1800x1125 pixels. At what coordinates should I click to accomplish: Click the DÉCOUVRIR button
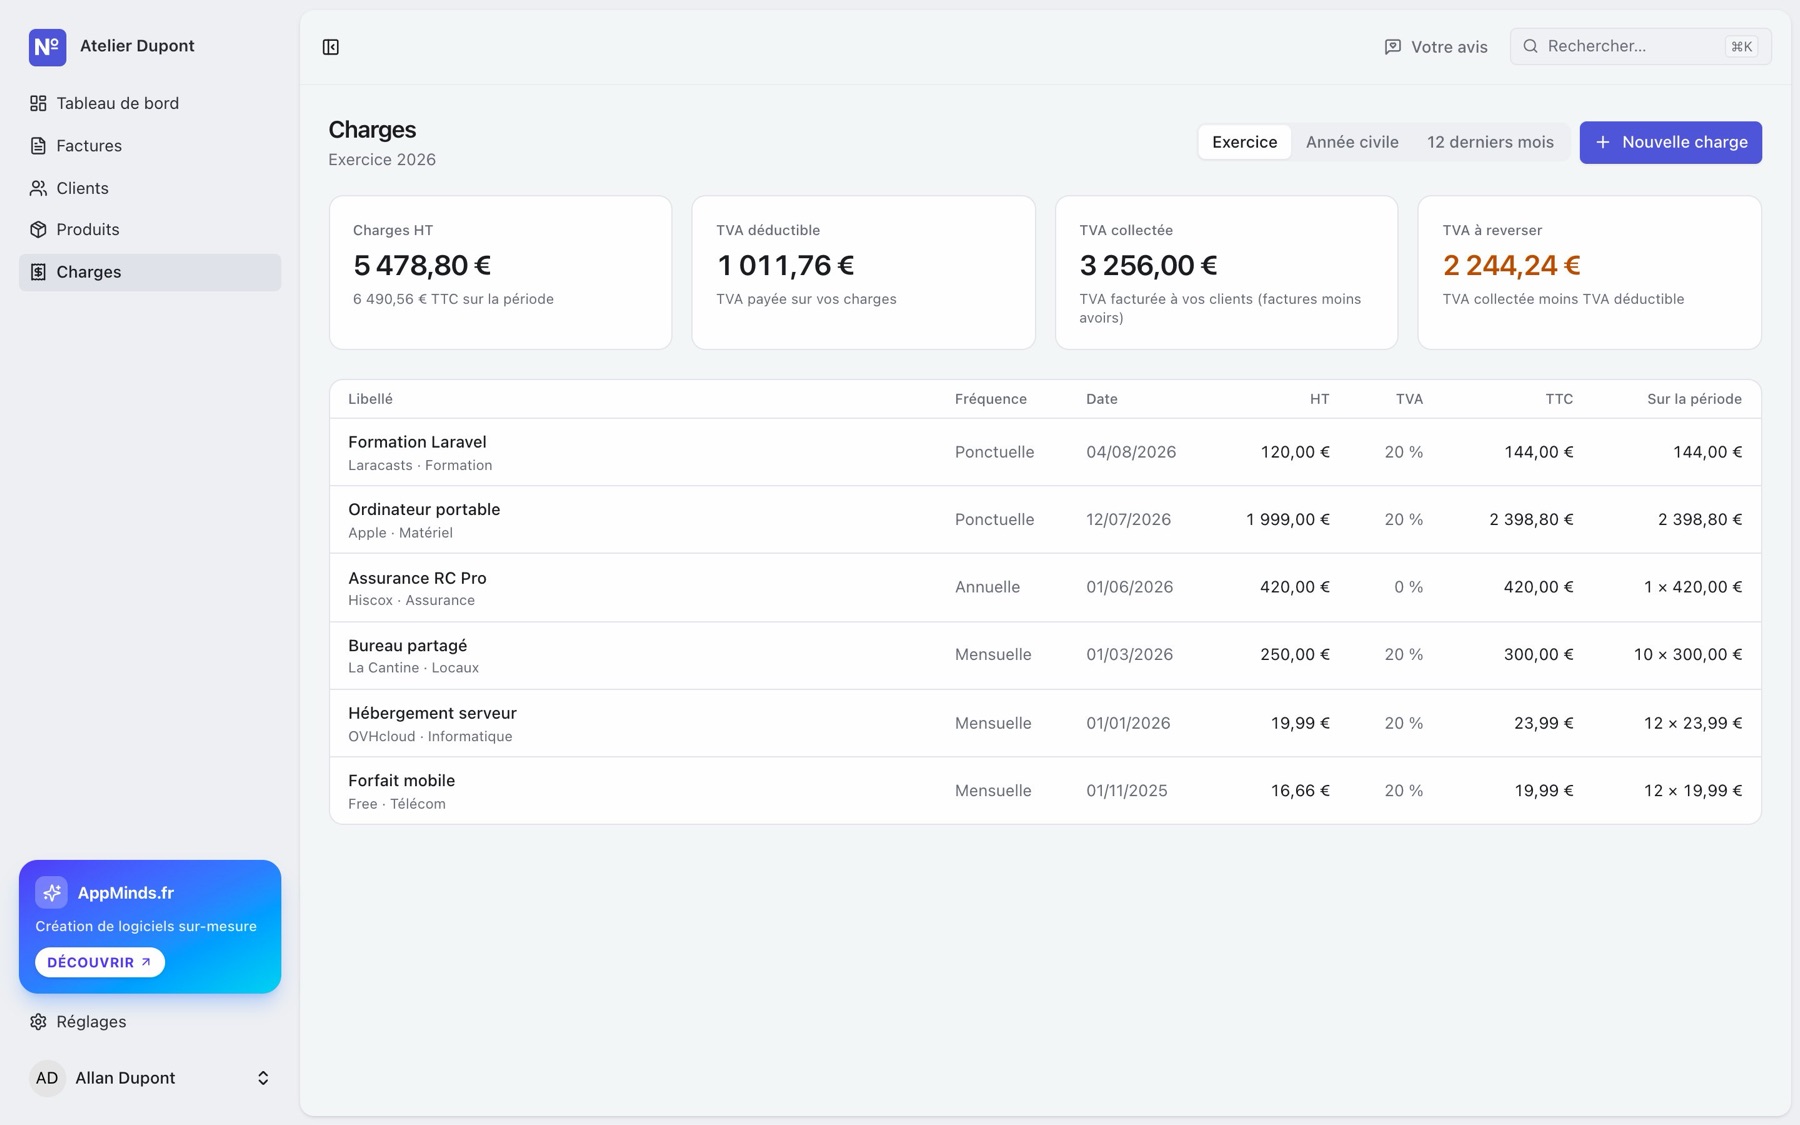(x=100, y=962)
